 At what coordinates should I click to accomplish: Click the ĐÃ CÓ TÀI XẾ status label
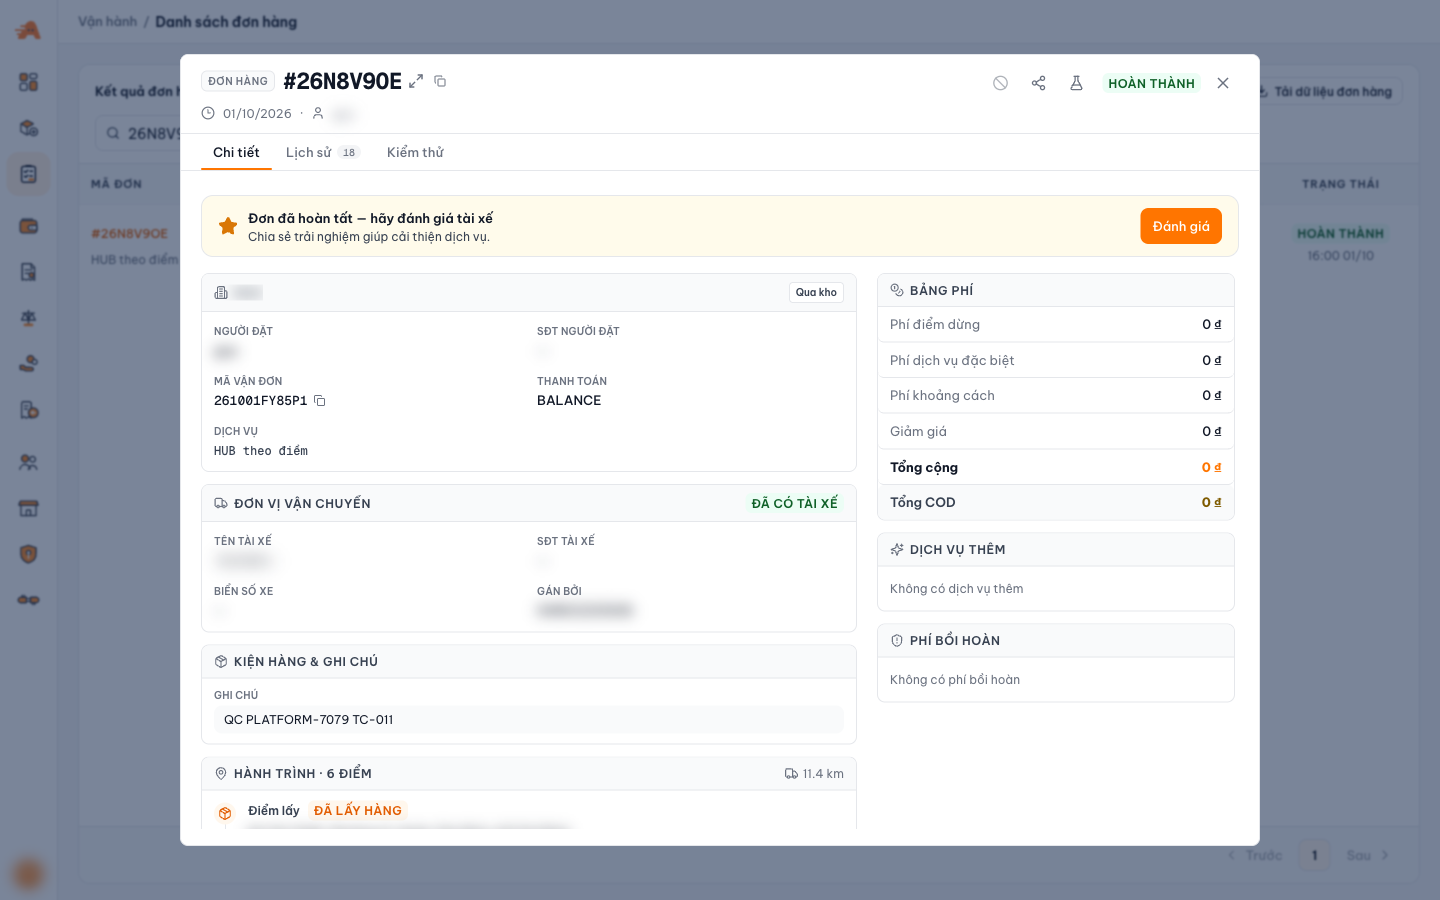795,503
